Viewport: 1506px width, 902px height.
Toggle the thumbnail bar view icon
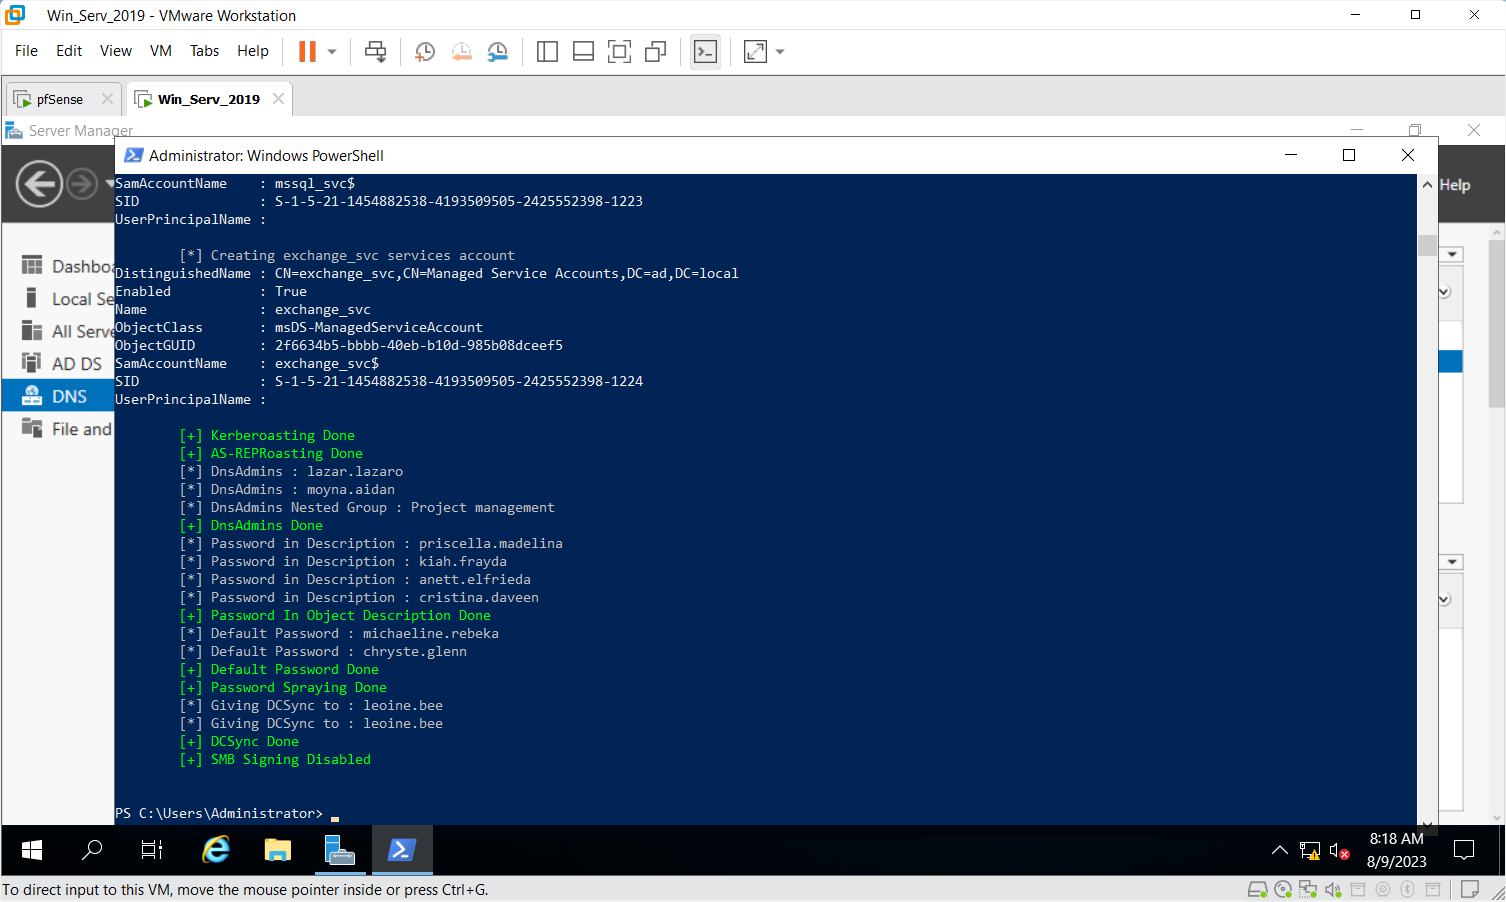(x=583, y=51)
